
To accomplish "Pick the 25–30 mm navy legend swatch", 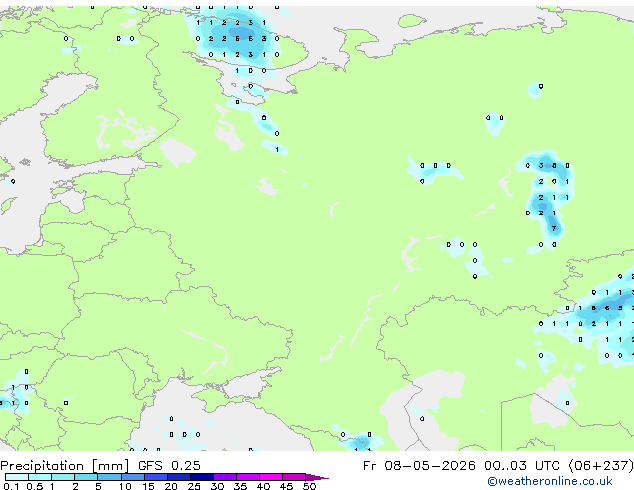I will coord(202,477).
